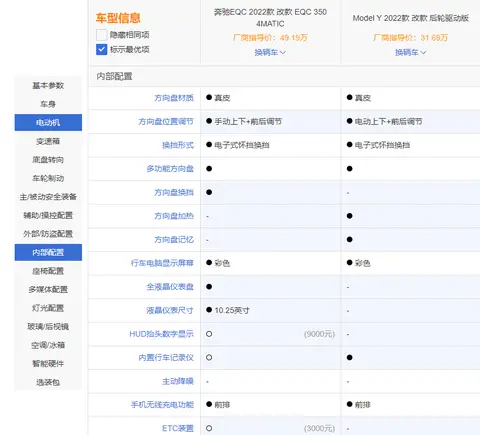
Task: Jump to 座椅配置 section
Action: coord(48,271)
